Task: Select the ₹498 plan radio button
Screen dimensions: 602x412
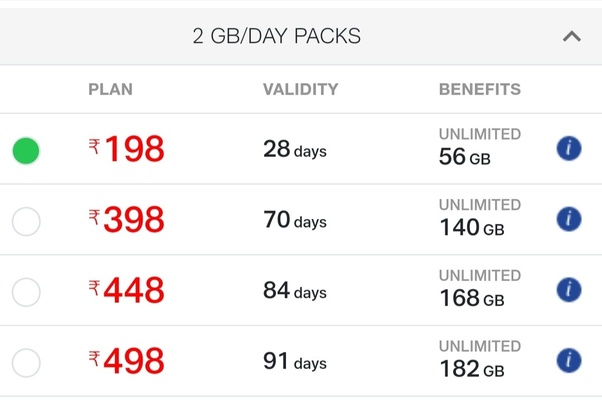Action: 26,362
